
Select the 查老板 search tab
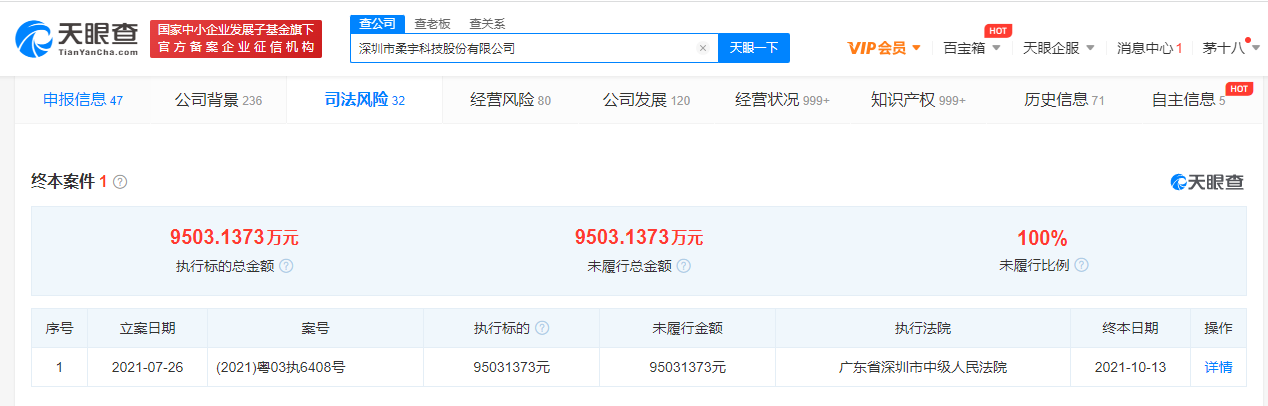433,23
